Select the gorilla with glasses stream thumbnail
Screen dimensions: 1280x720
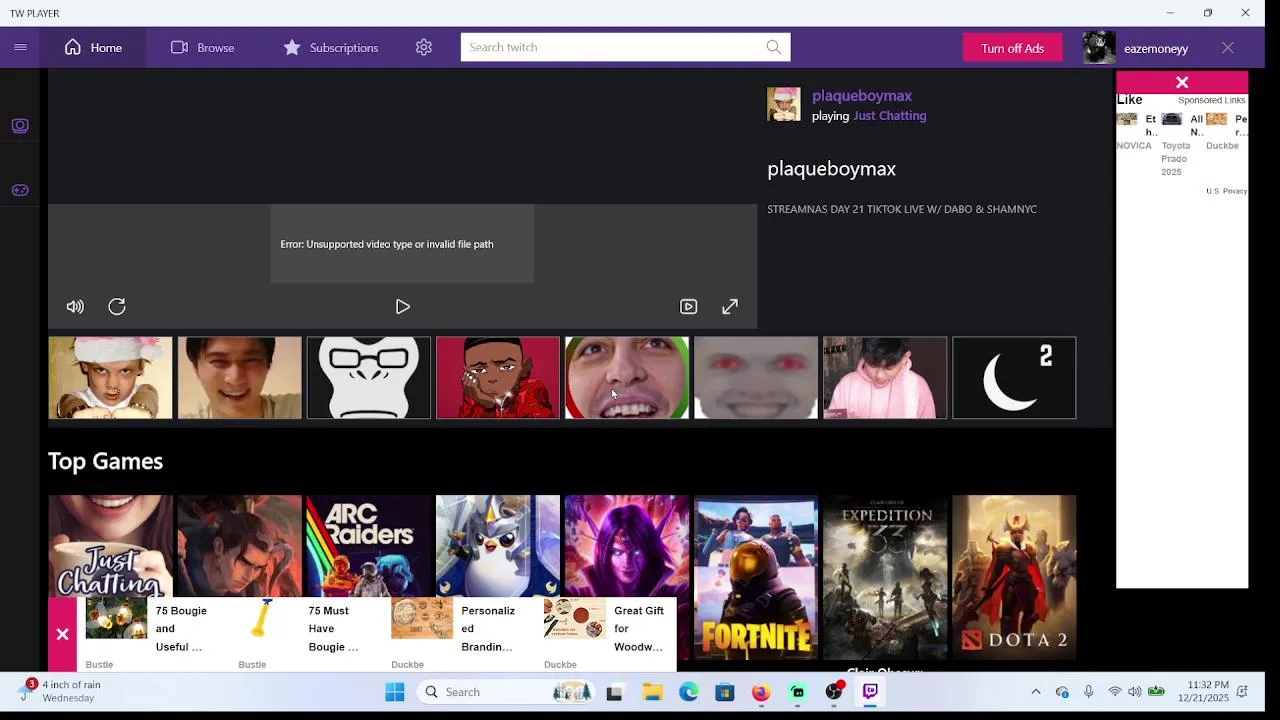pyautogui.click(x=368, y=378)
